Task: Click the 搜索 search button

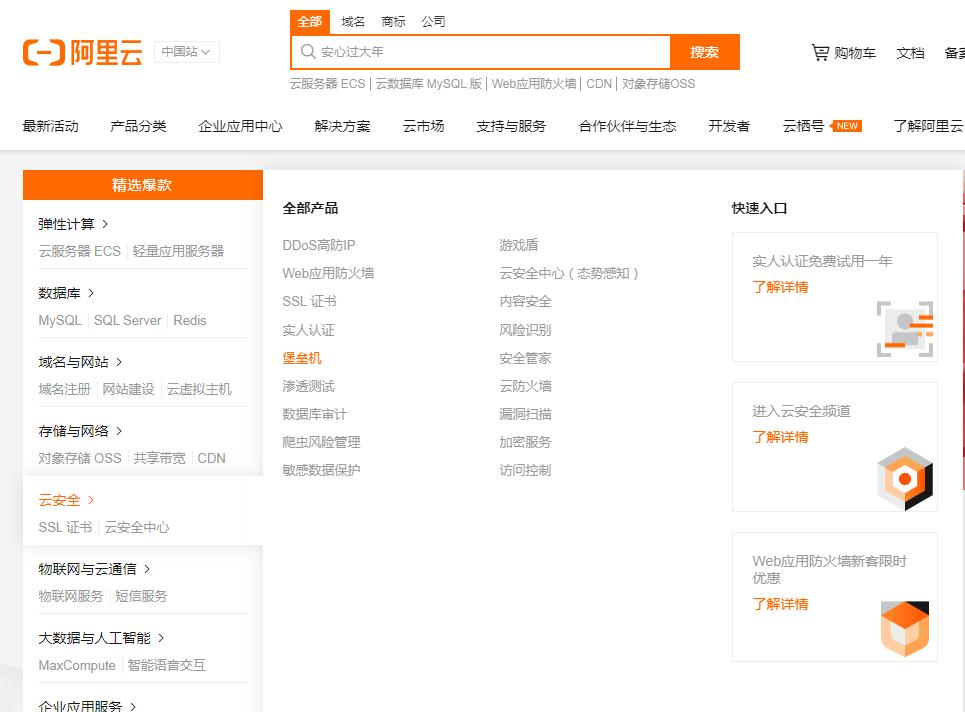Action: (x=705, y=51)
